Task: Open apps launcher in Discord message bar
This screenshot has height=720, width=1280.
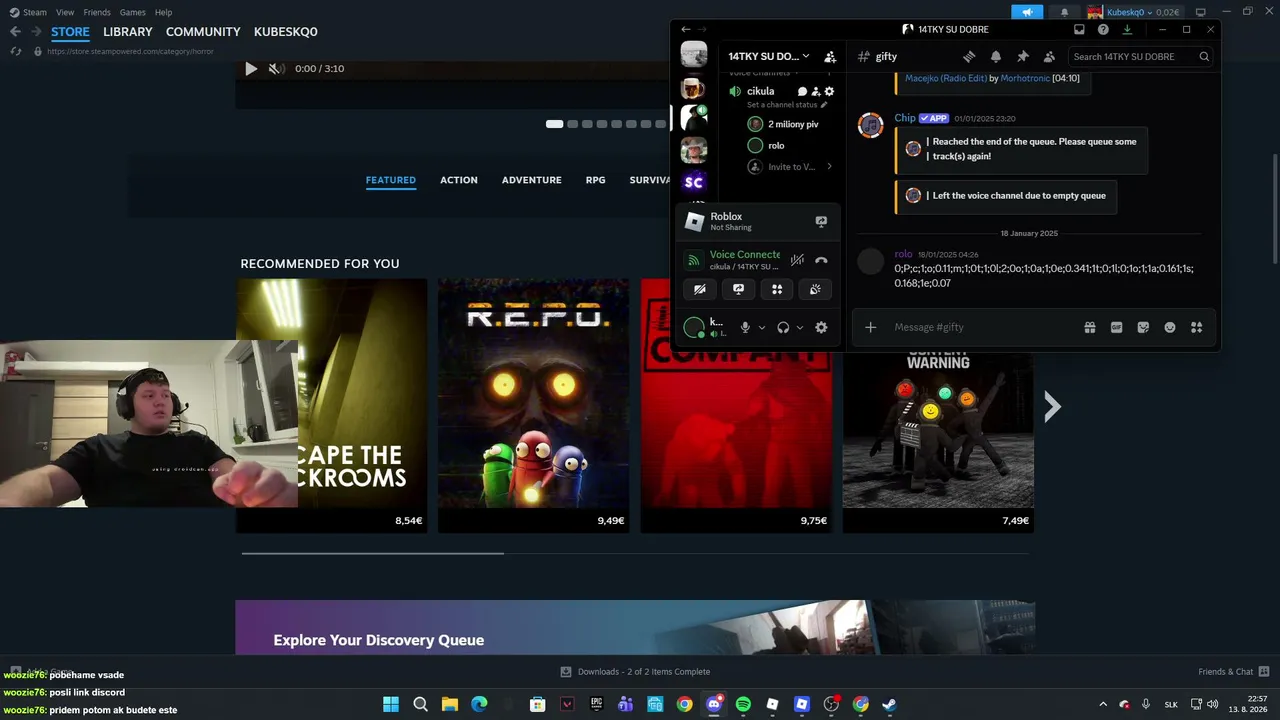Action: [x=1196, y=327]
